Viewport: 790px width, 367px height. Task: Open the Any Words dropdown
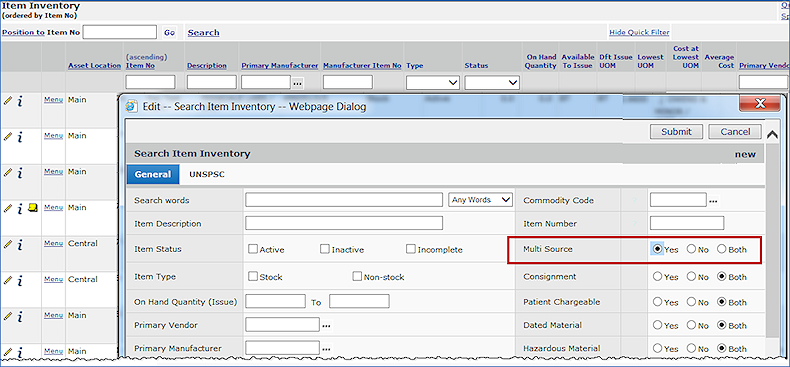pos(480,200)
